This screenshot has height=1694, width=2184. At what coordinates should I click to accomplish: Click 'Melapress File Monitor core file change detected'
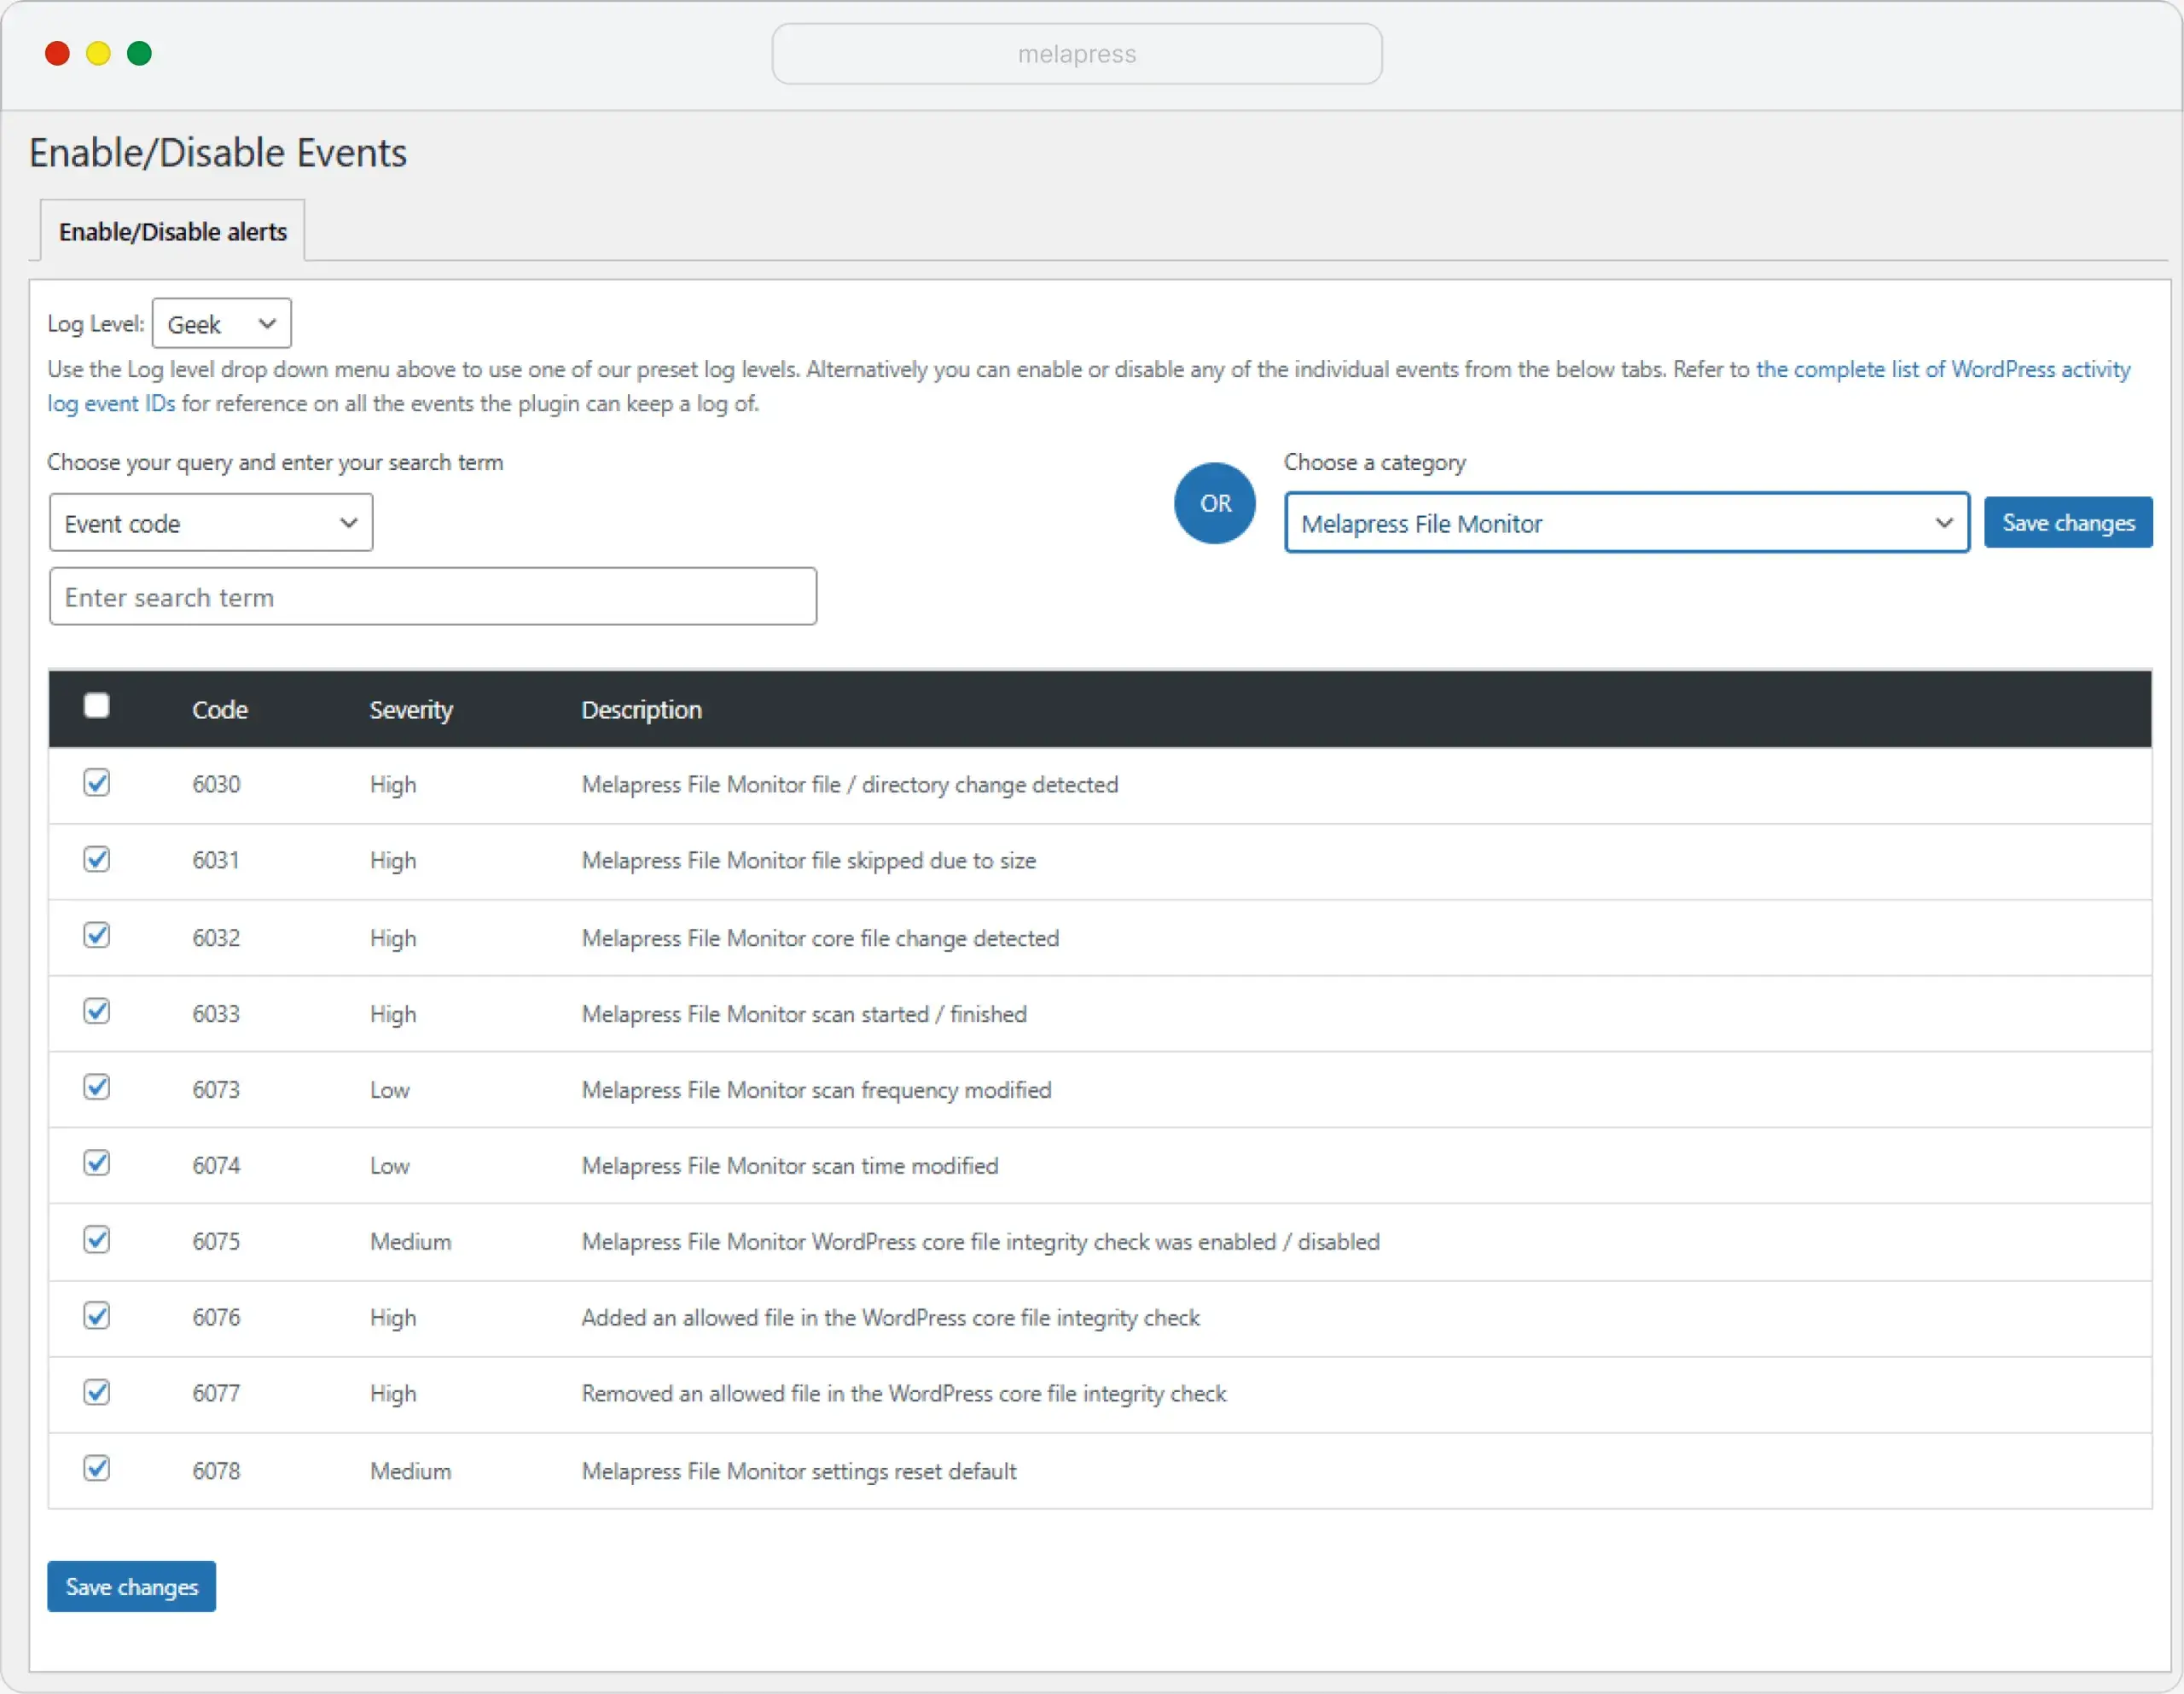pyautogui.click(x=820, y=938)
